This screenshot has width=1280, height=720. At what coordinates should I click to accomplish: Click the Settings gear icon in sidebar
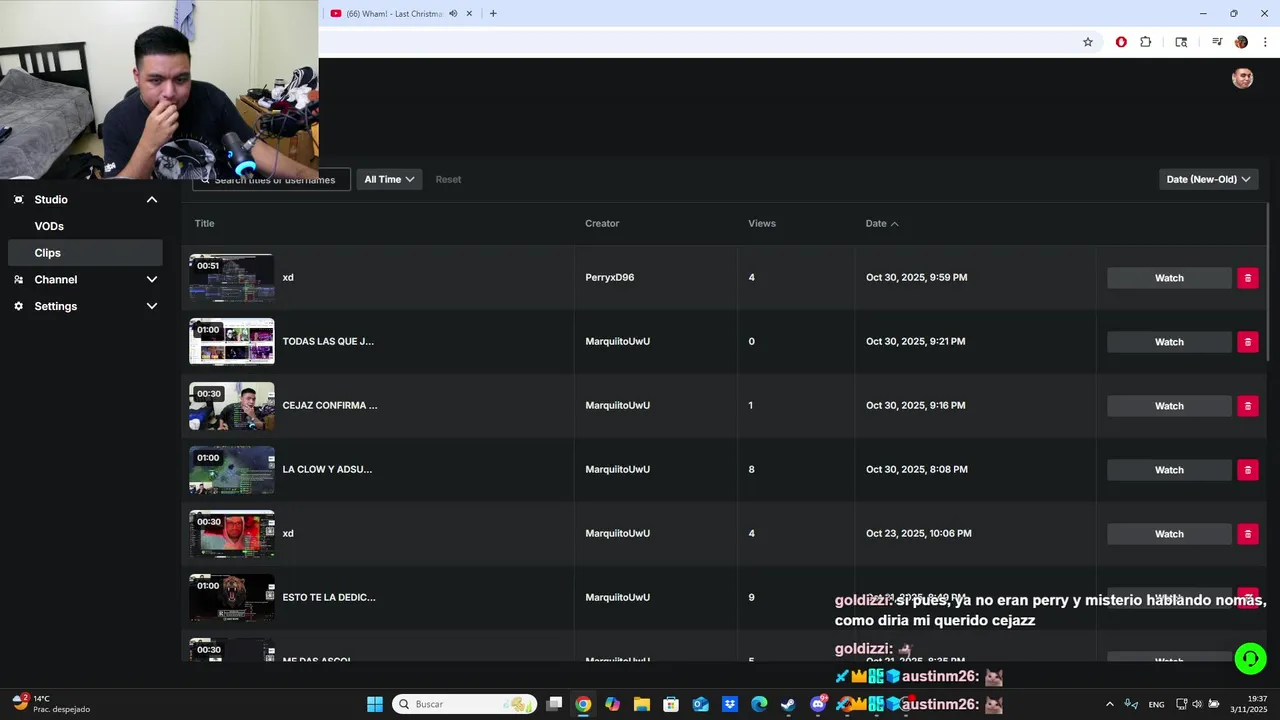point(18,306)
